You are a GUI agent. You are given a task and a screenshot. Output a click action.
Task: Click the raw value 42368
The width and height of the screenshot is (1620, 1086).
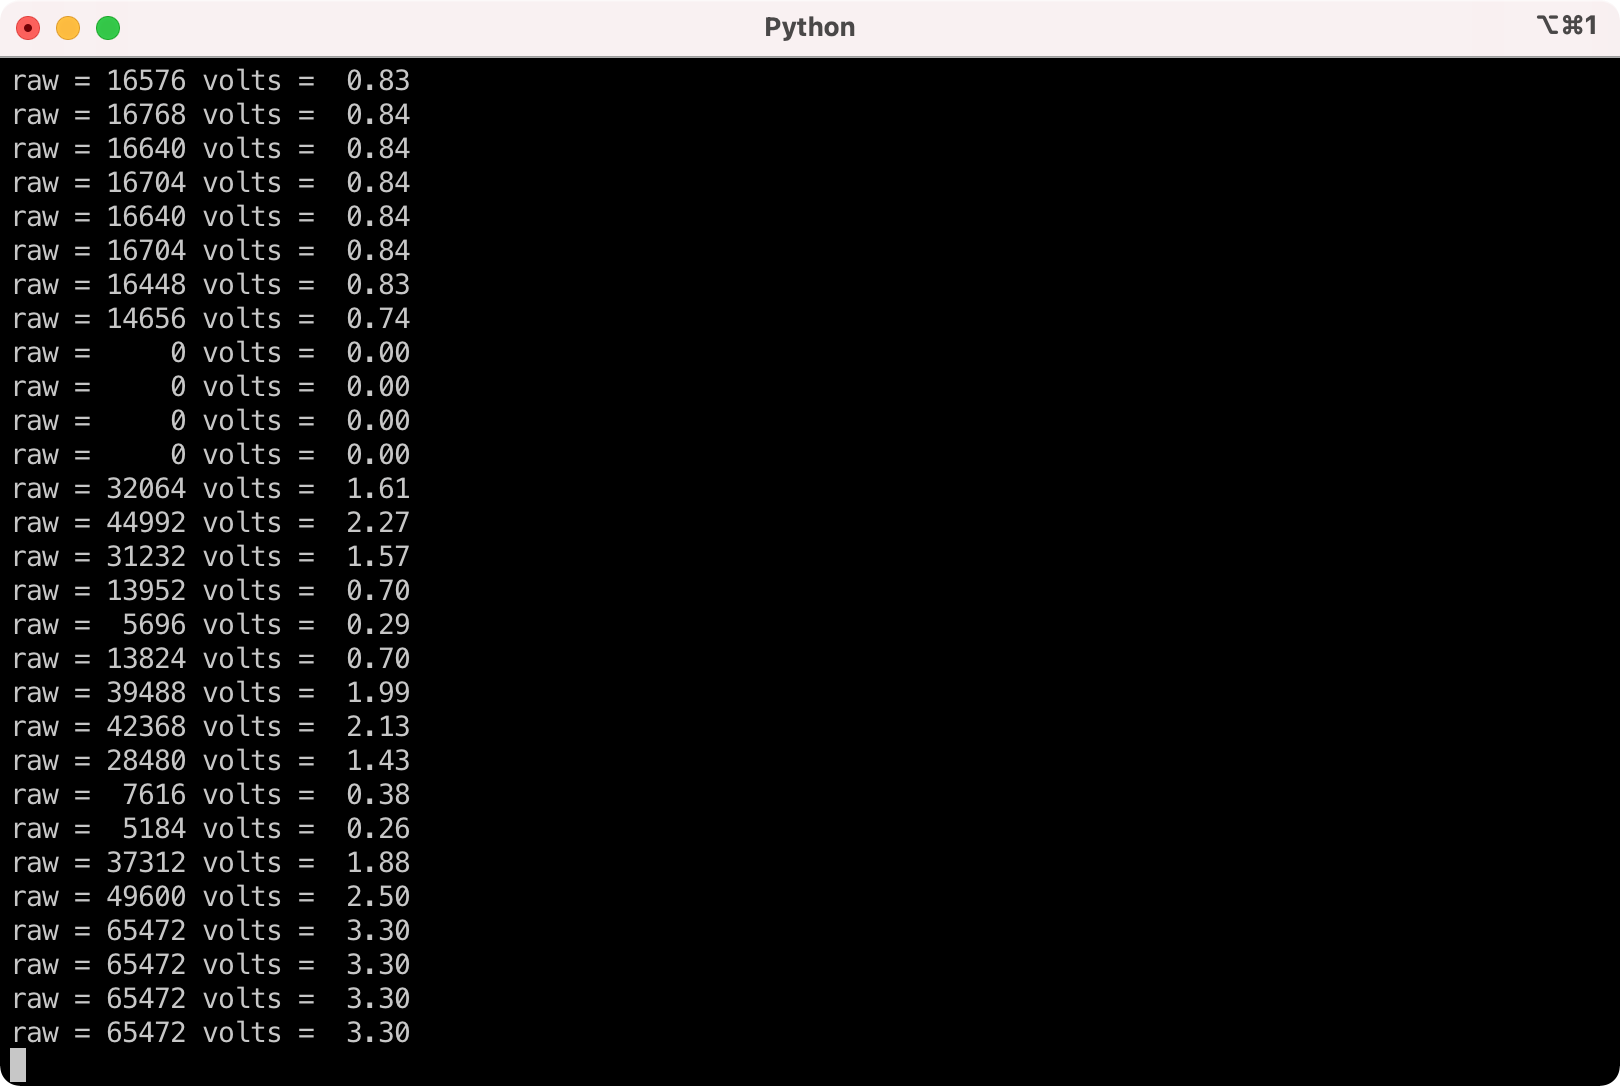tap(146, 727)
